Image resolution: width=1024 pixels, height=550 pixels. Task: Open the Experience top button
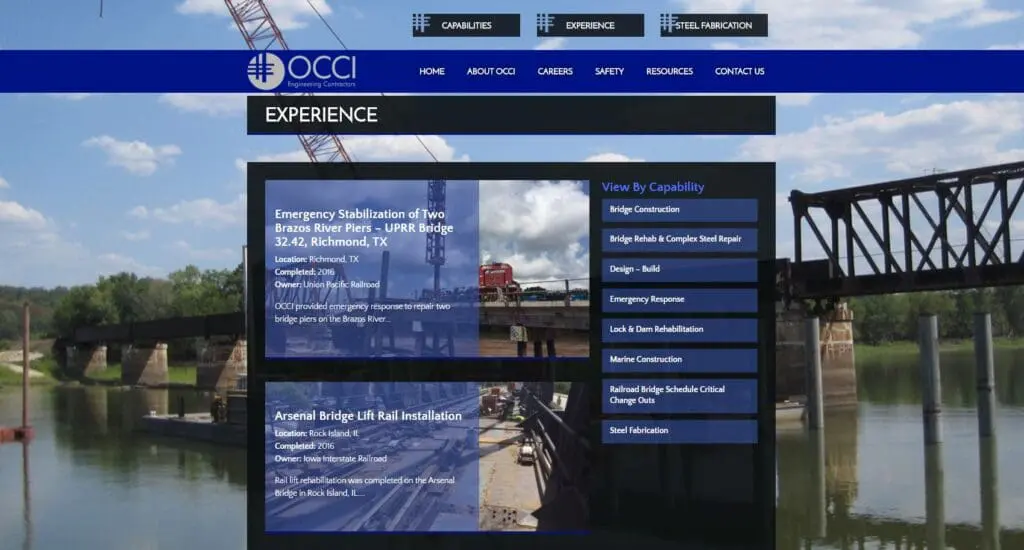(590, 25)
